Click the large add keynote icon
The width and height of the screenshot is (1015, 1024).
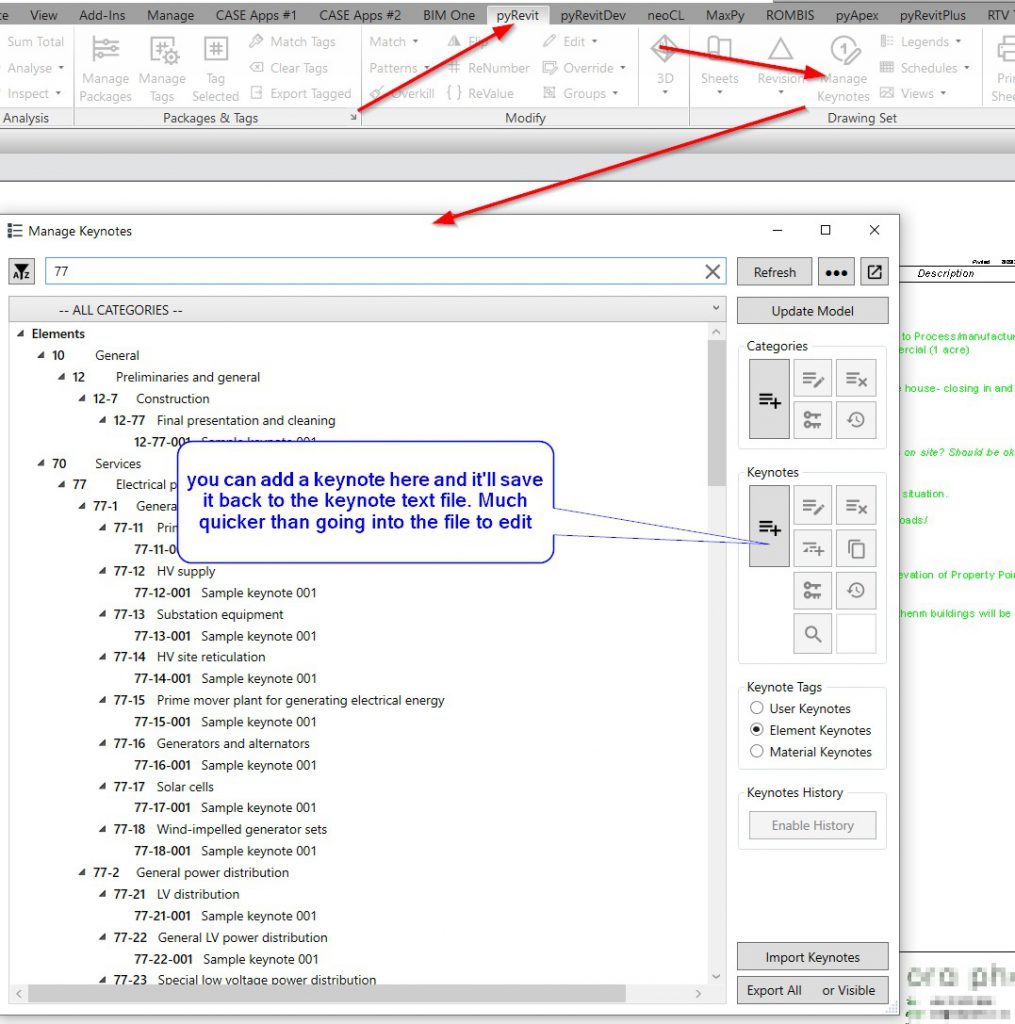pyautogui.click(x=768, y=527)
